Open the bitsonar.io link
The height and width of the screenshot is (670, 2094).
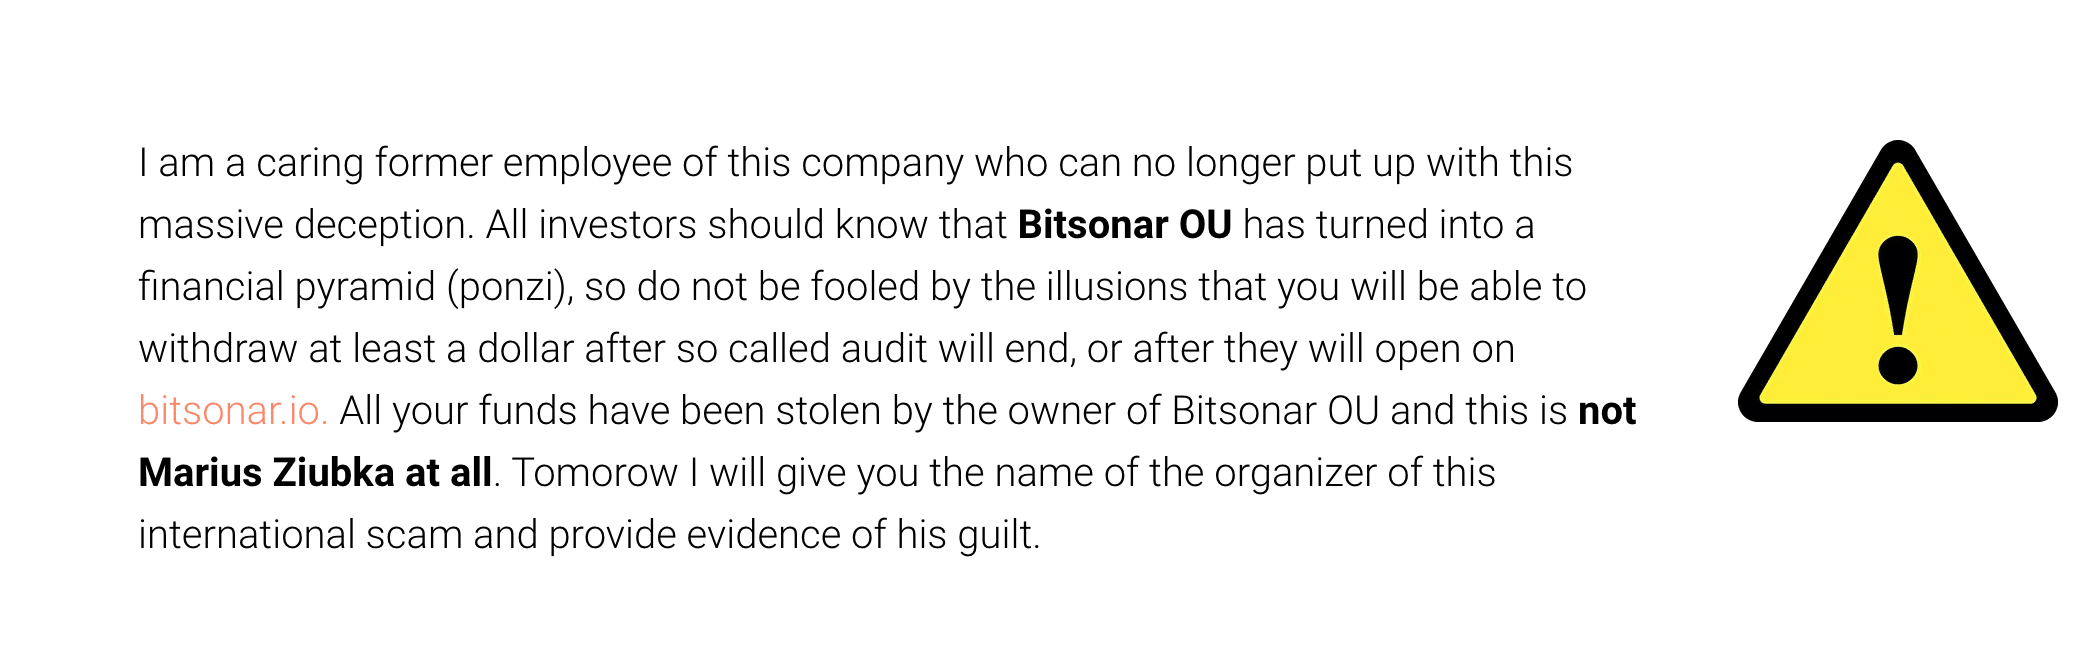[233, 411]
